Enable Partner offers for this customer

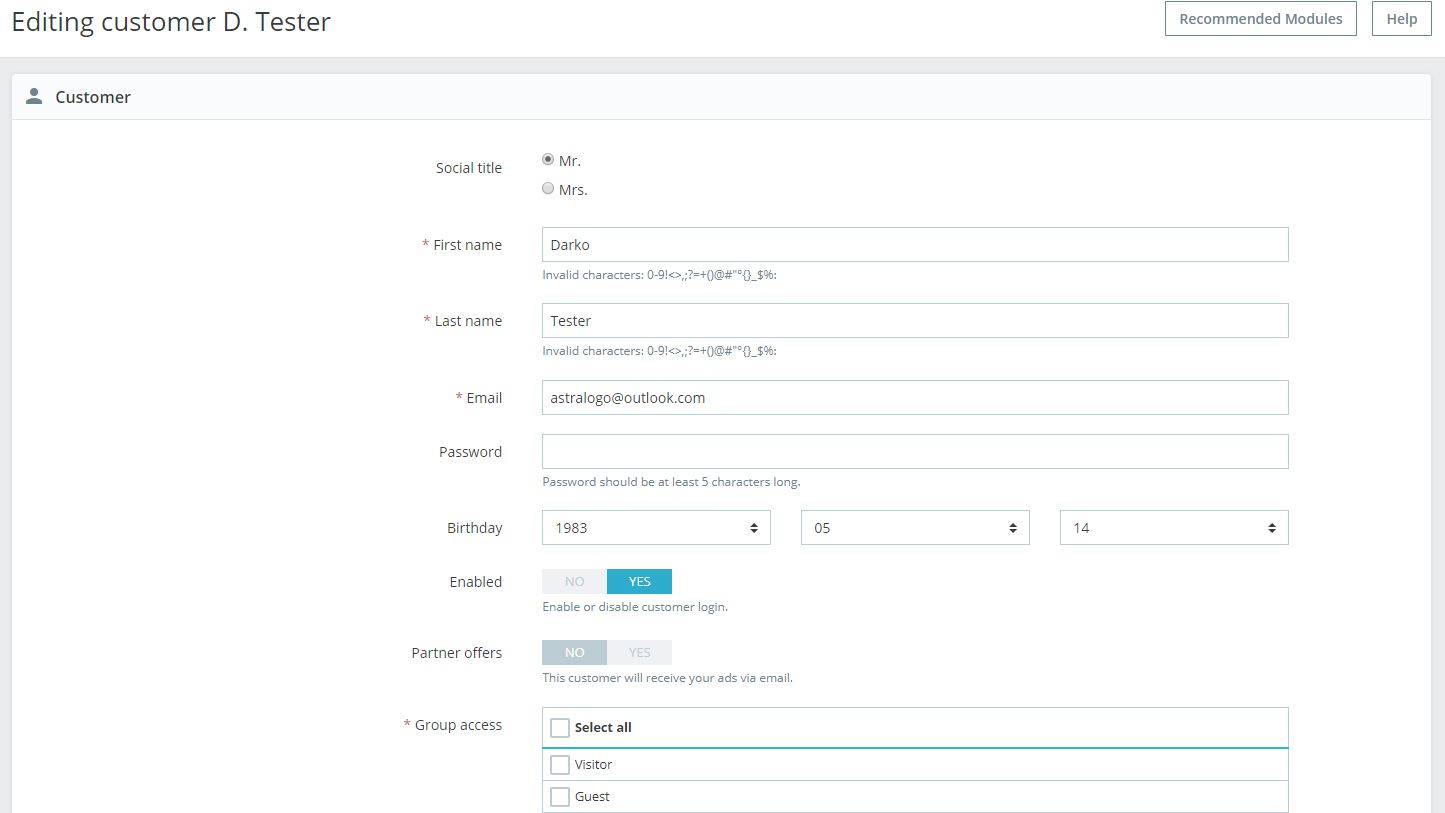coord(639,652)
